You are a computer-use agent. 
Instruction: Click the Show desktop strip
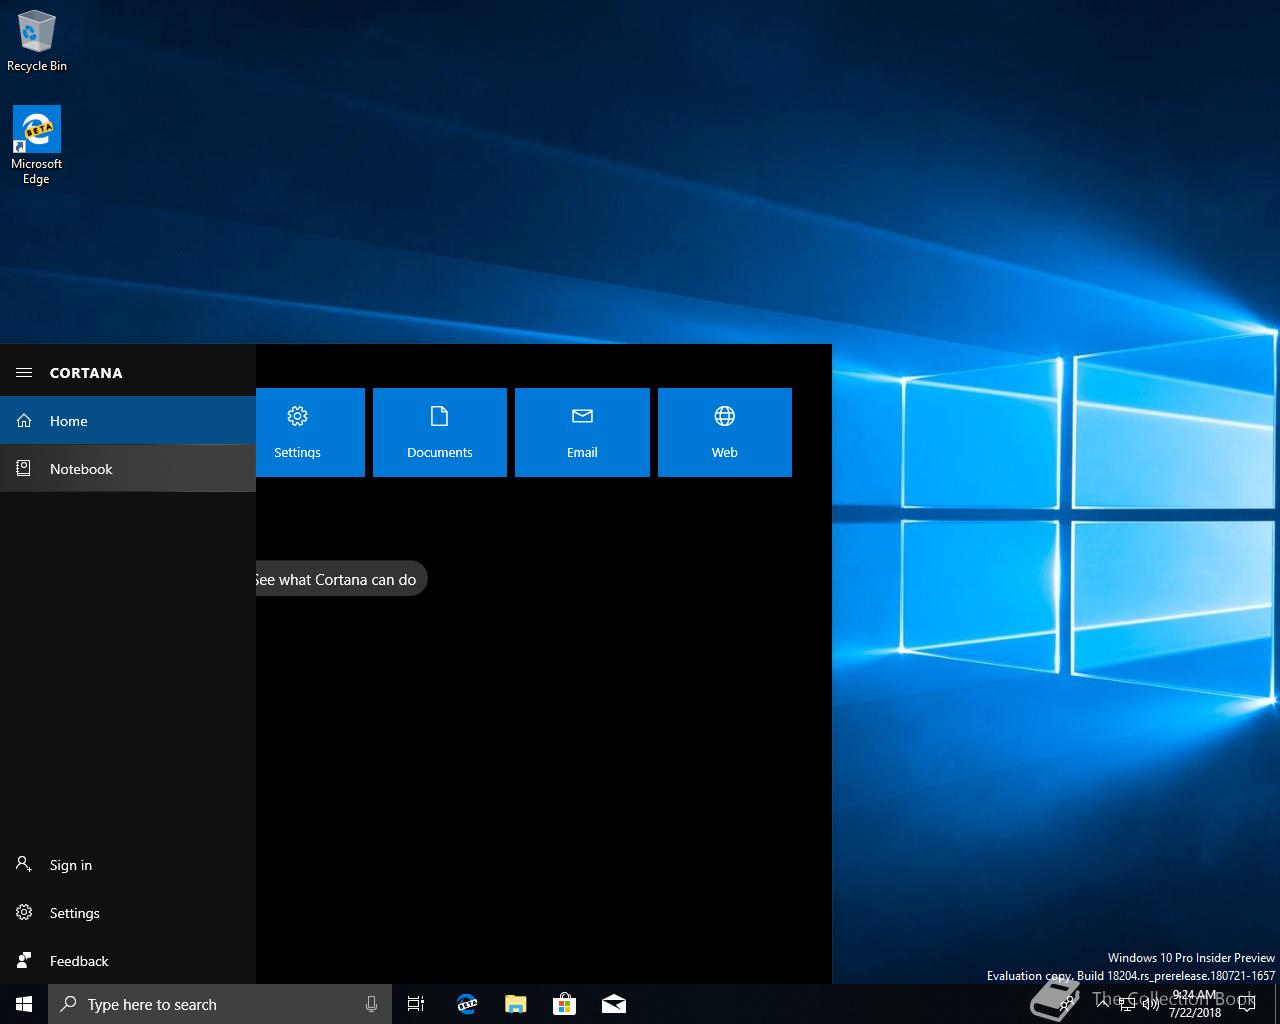[1277, 1004]
